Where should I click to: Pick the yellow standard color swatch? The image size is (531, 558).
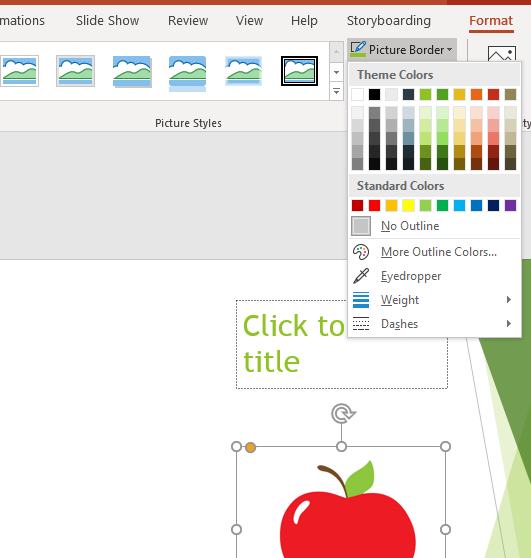tap(408, 205)
